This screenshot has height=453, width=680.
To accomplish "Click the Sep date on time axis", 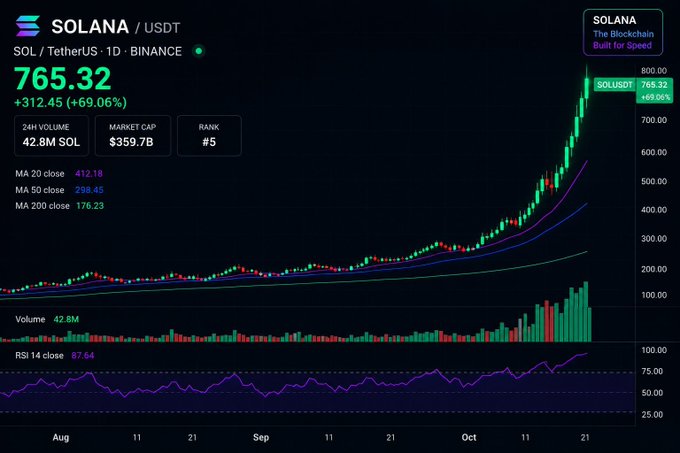I will (261, 437).
